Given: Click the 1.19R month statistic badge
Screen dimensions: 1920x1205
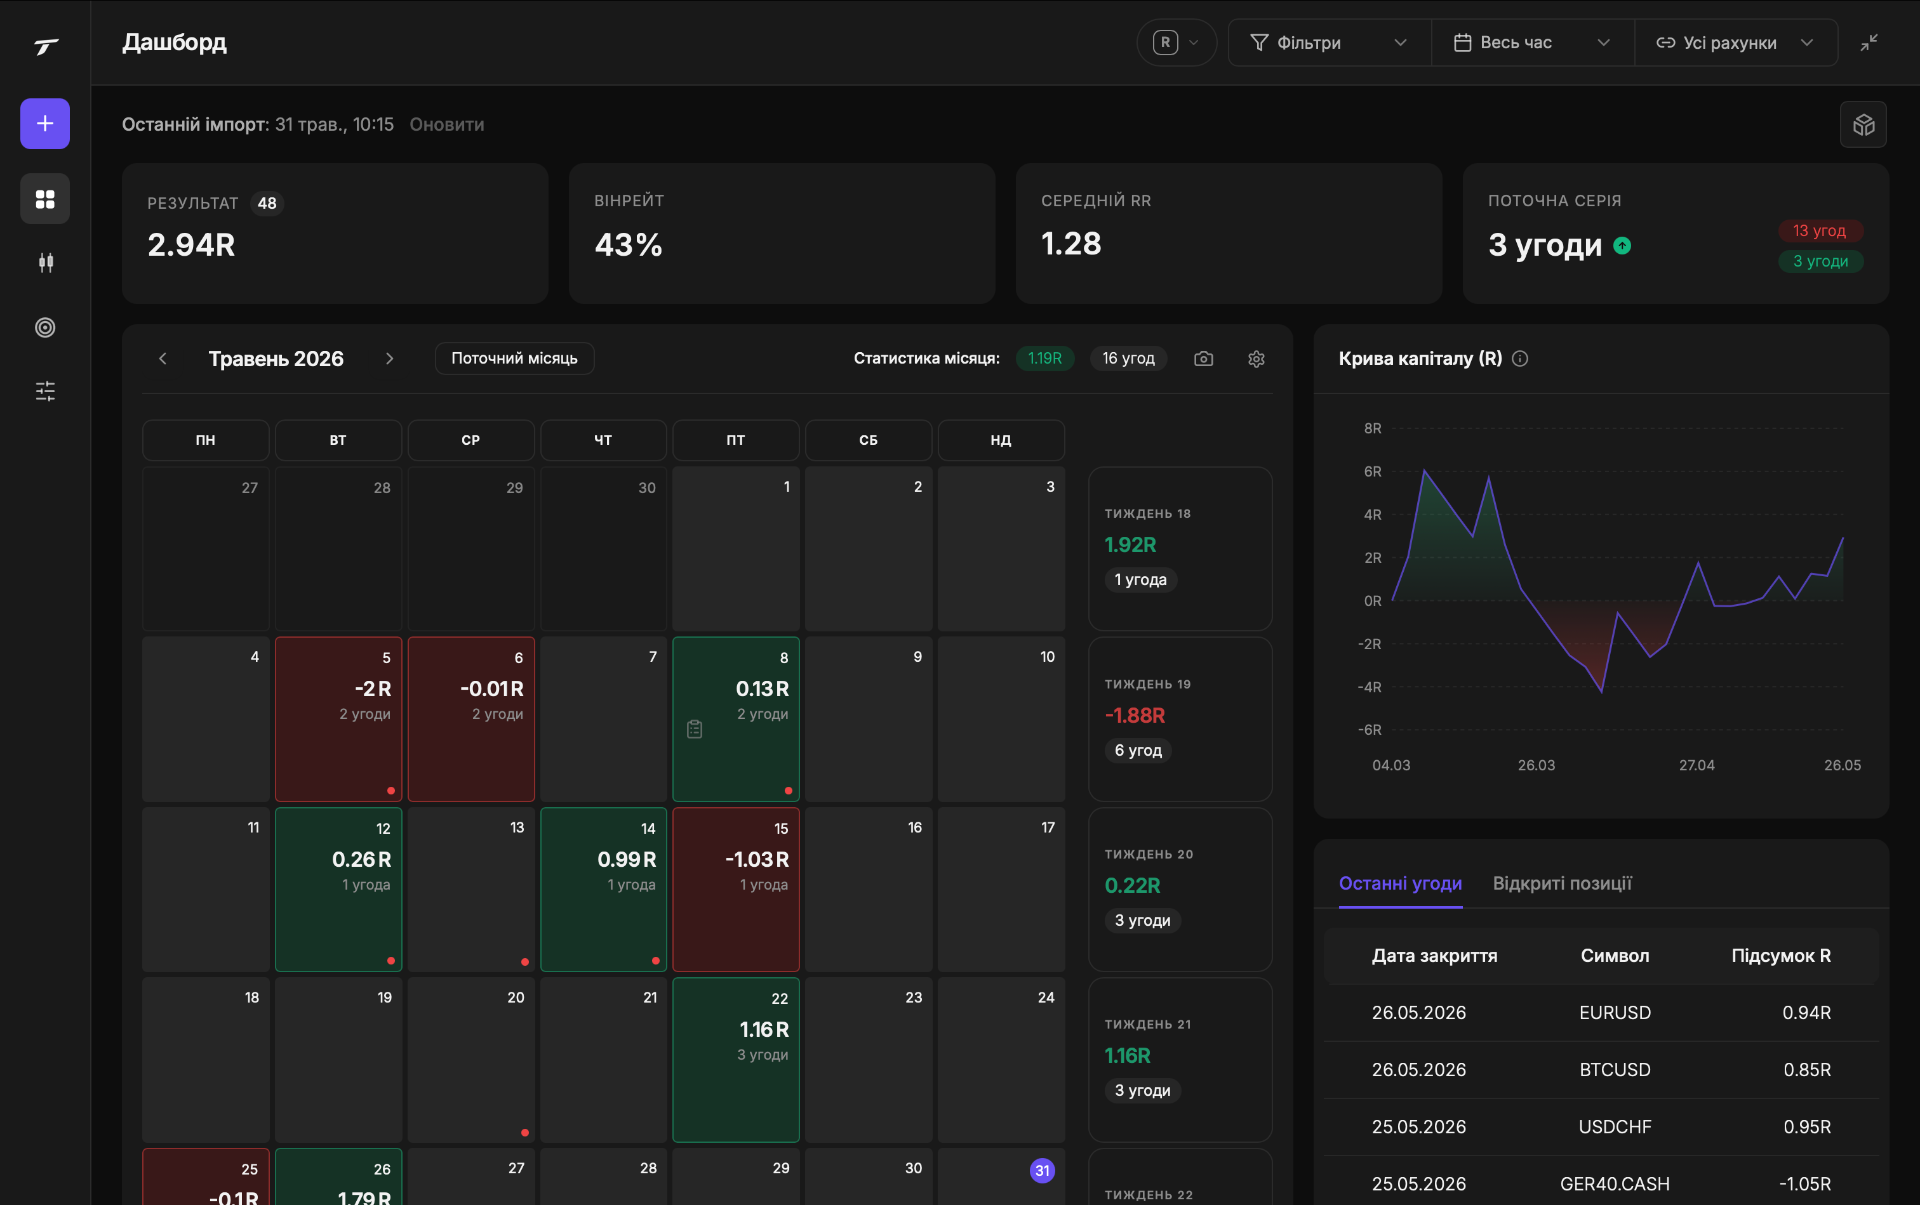Looking at the screenshot, I should pyautogui.click(x=1045, y=358).
